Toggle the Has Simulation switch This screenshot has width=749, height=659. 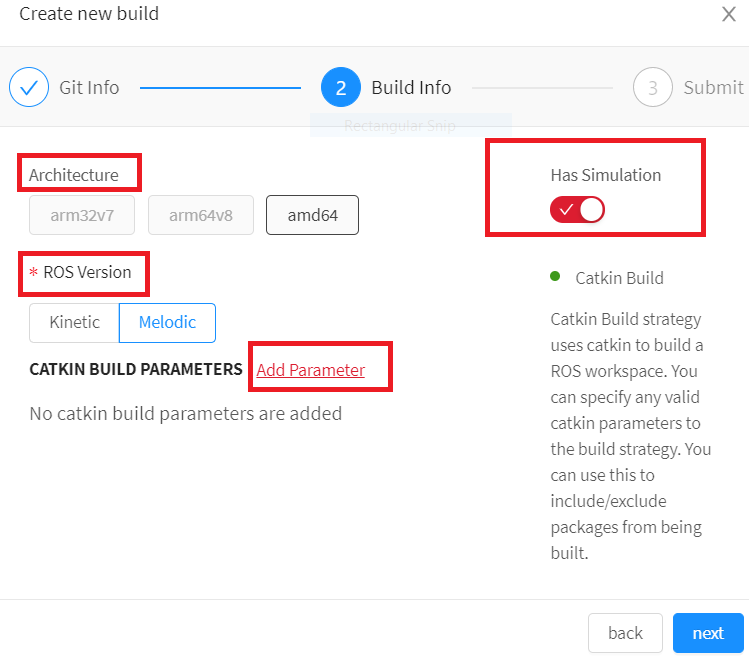[577, 210]
